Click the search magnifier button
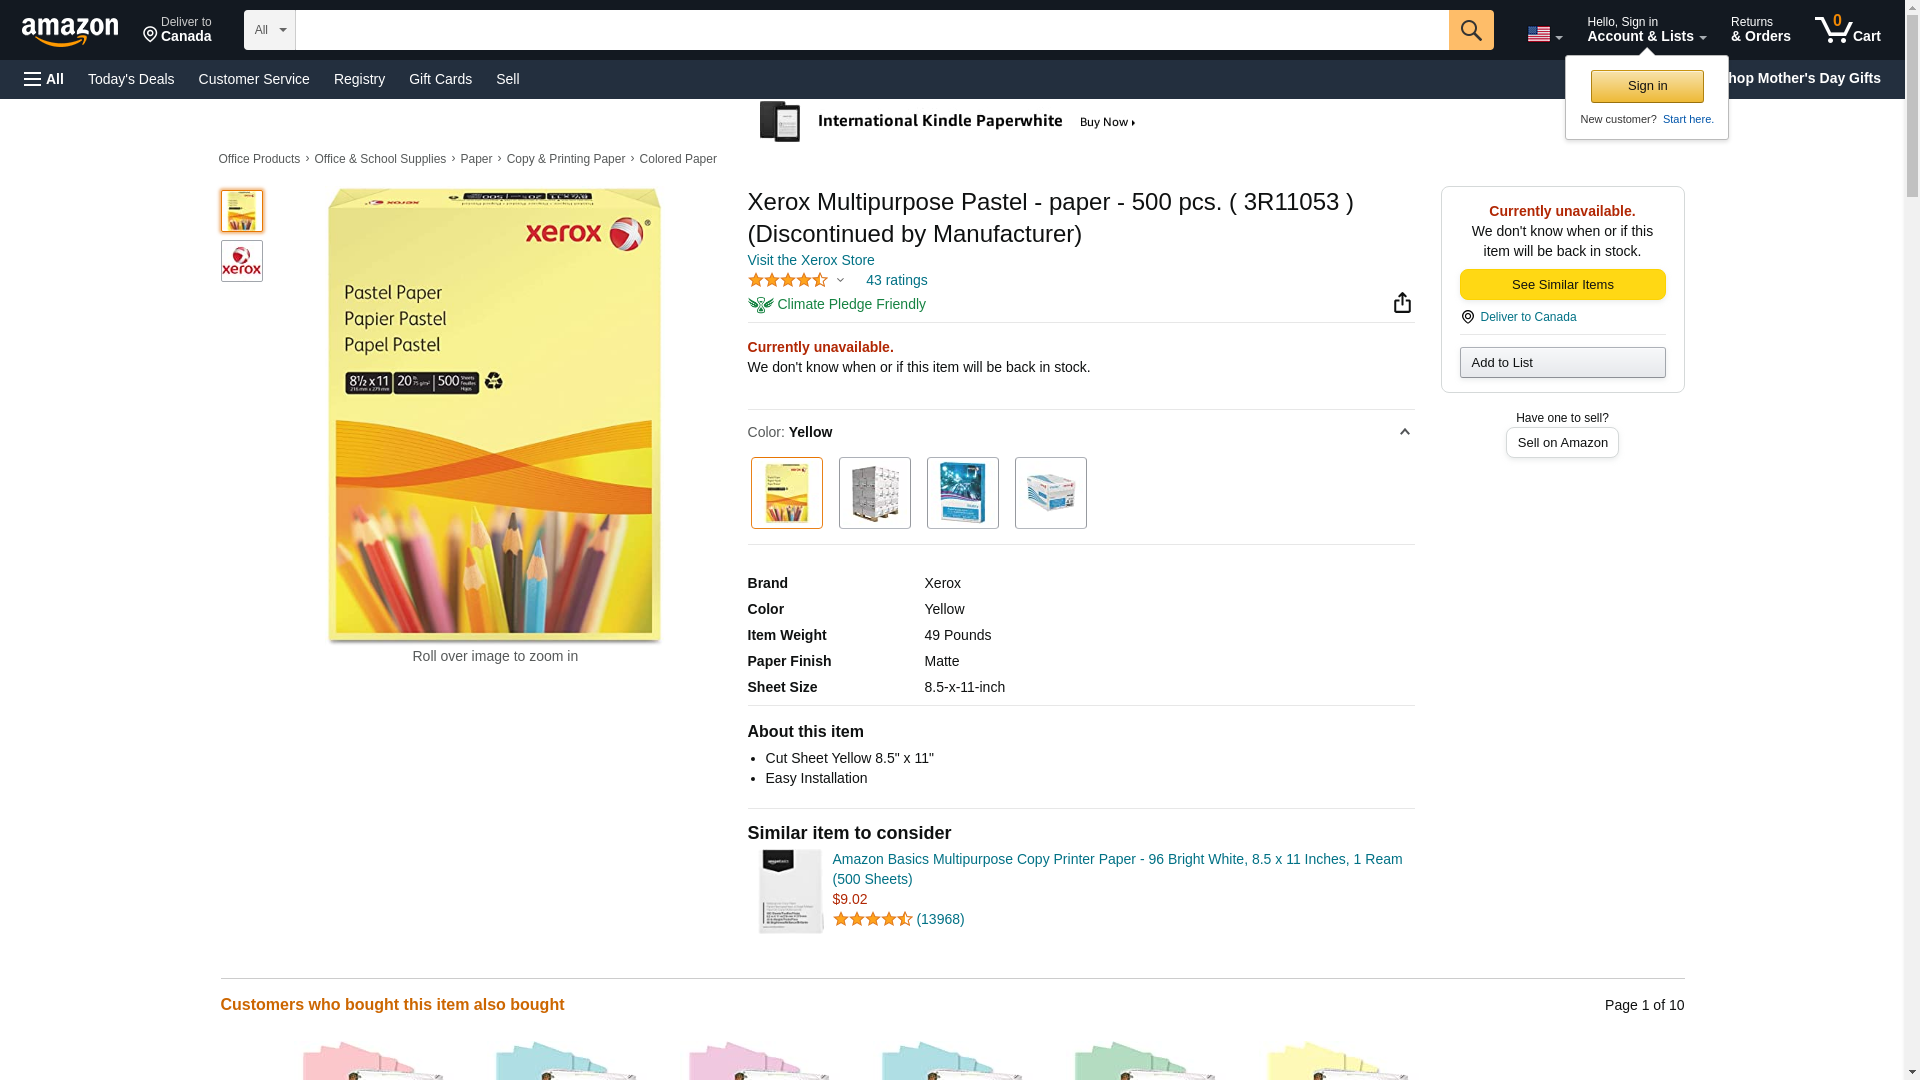Viewport: 1920px width, 1080px height. 1470,30
